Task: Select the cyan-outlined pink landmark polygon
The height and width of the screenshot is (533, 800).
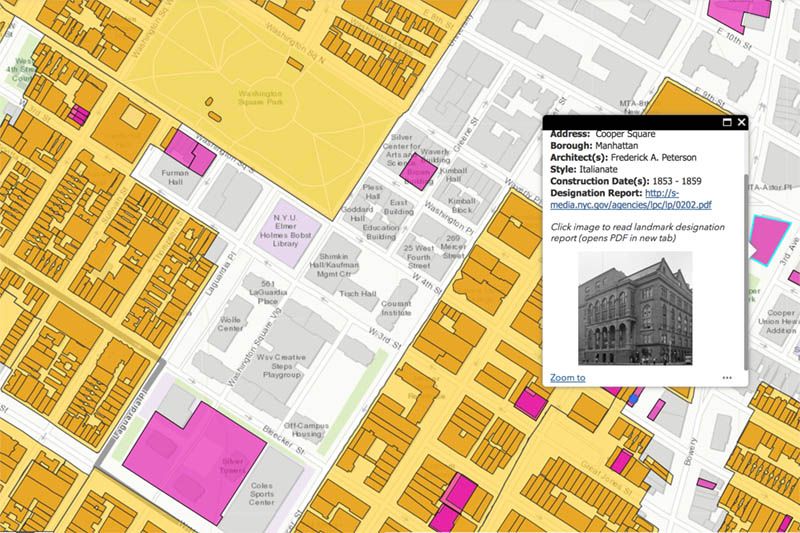Action: (768, 238)
